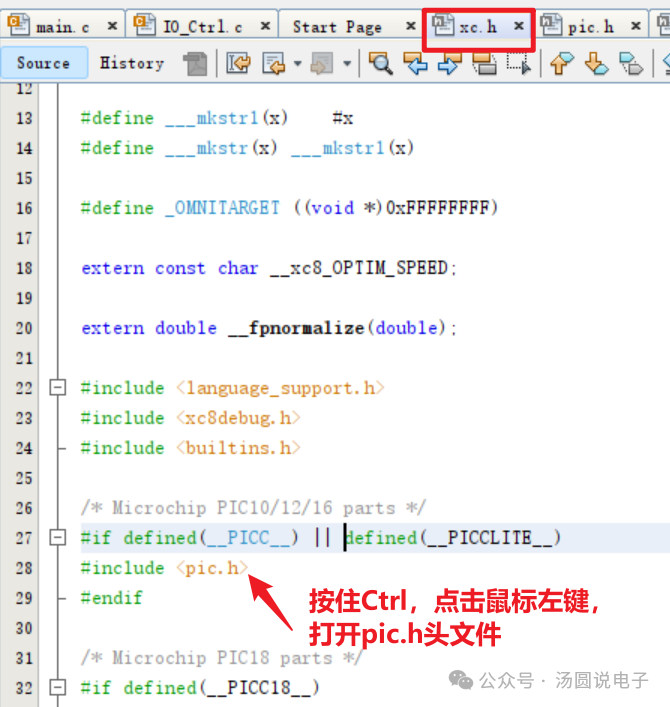Click <xc8debug.h> include on line 23
This screenshot has width=670, height=707.
tap(238, 418)
